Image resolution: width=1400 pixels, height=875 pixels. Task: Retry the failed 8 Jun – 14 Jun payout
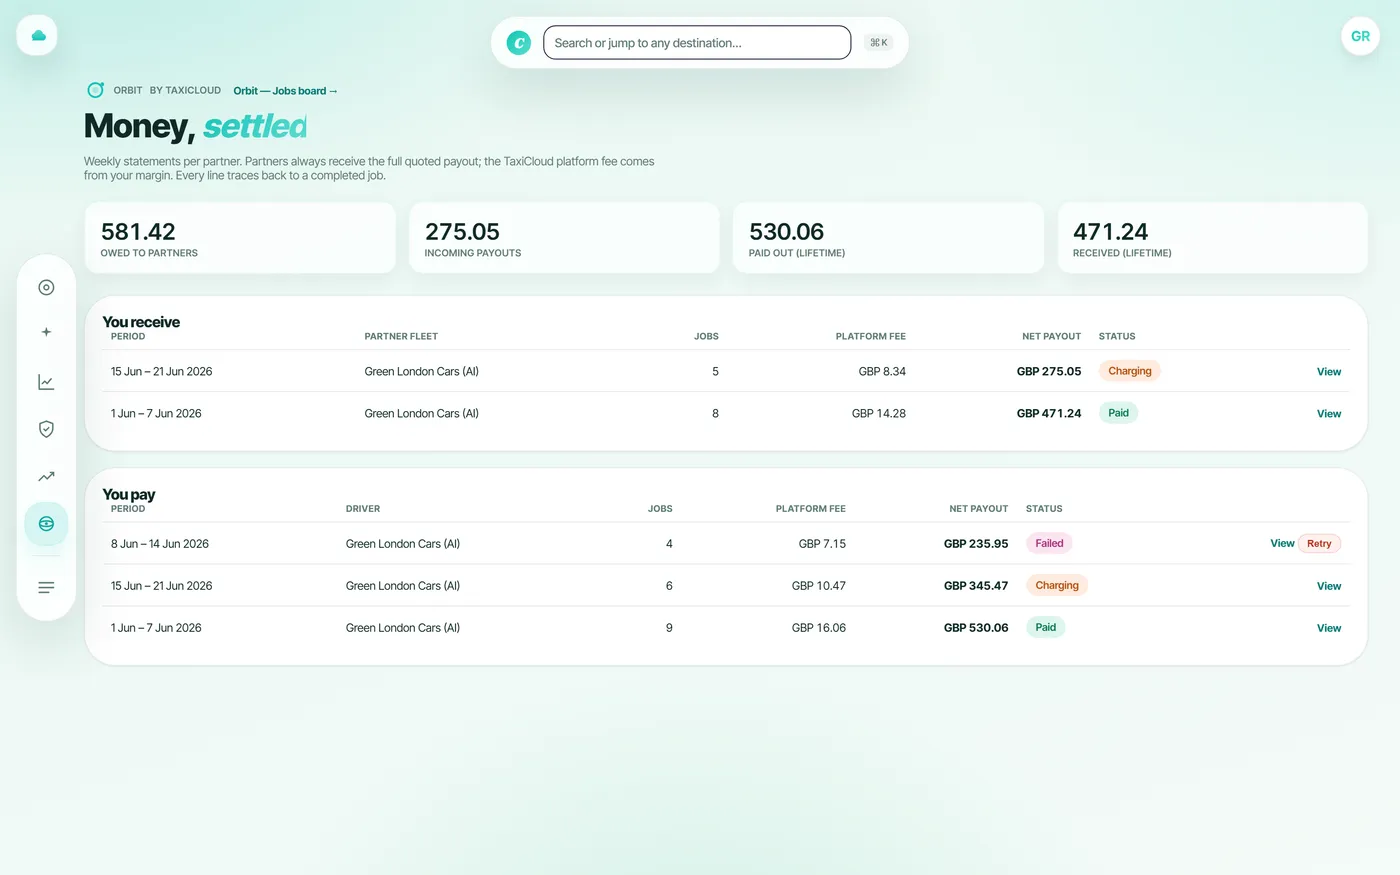click(1319, 544)
